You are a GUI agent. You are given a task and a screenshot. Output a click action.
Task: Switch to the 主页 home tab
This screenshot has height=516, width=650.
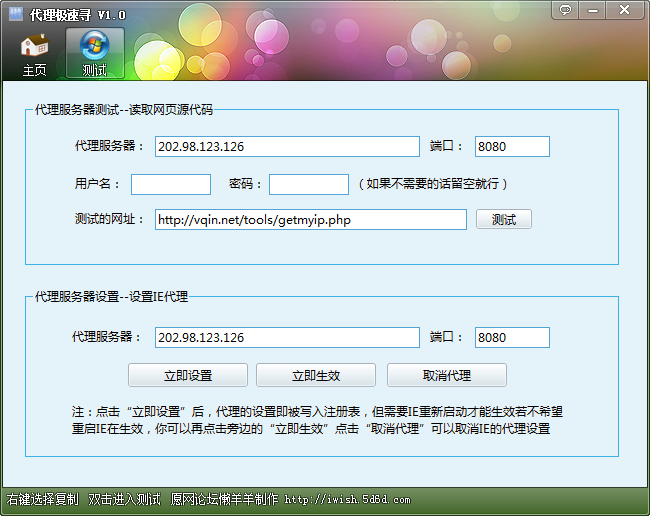pyautogui.click(x=35, y=55)
